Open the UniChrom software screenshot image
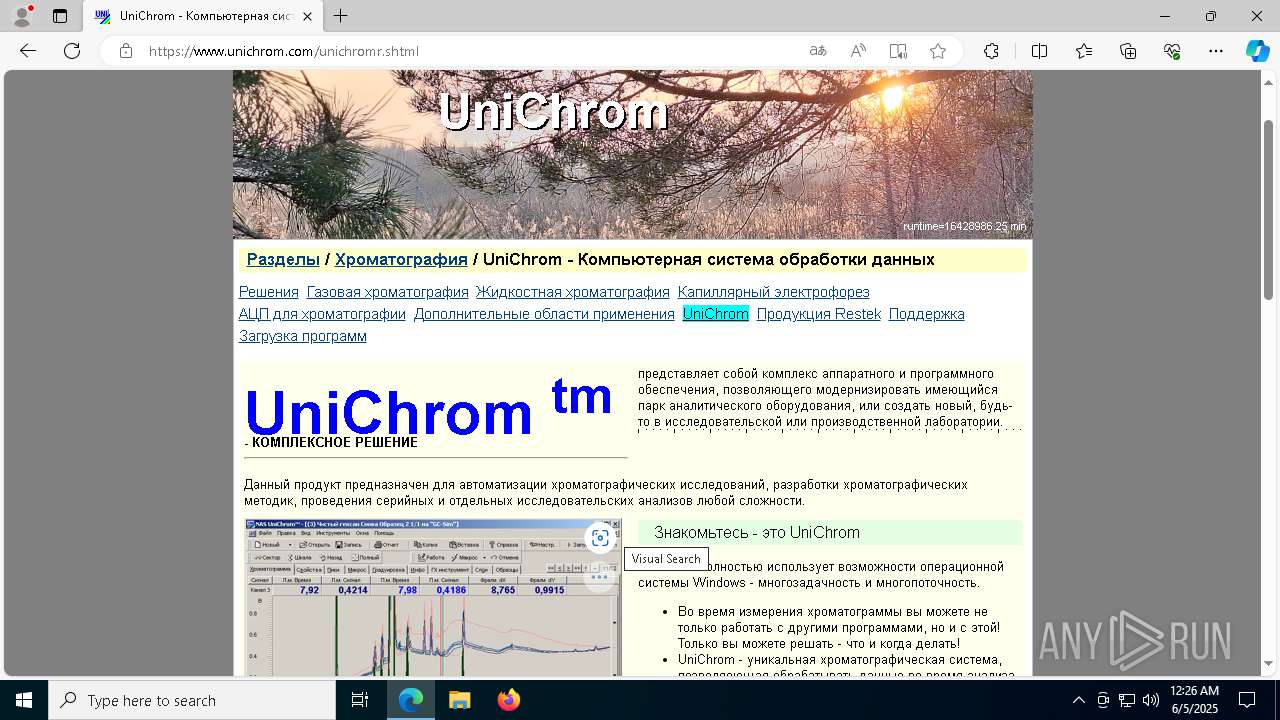The image size is (1280, 720). click(x=433, y=598)
